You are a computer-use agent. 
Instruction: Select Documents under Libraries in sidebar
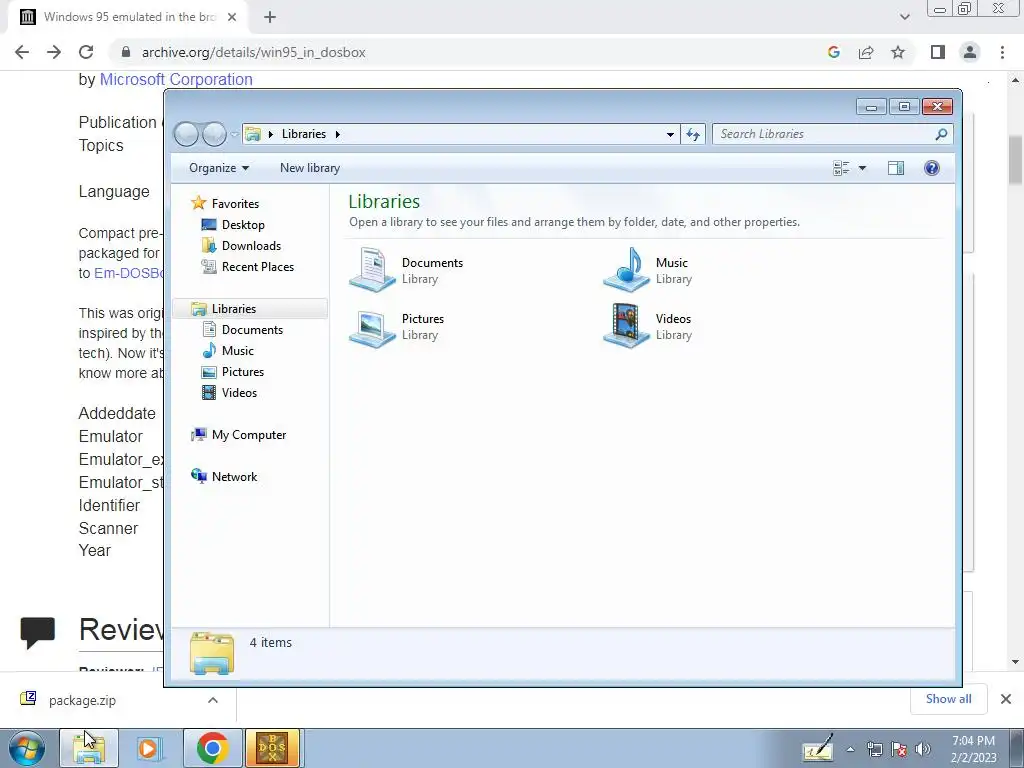(252, 330)
